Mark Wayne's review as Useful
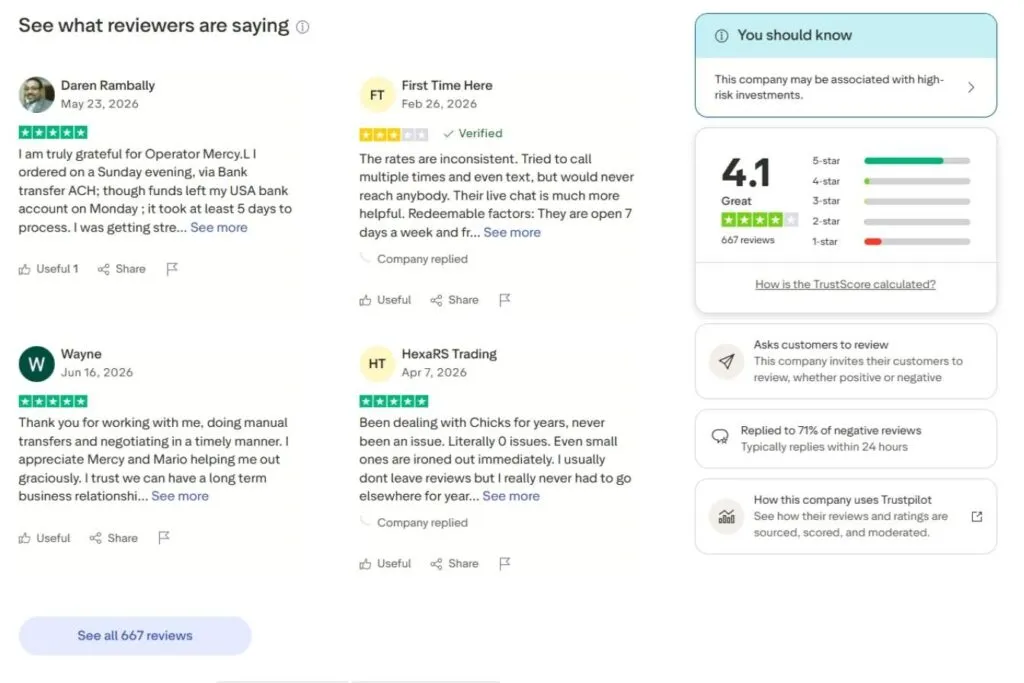Viewport: 1024px width, 683px height. coord(44,538)
